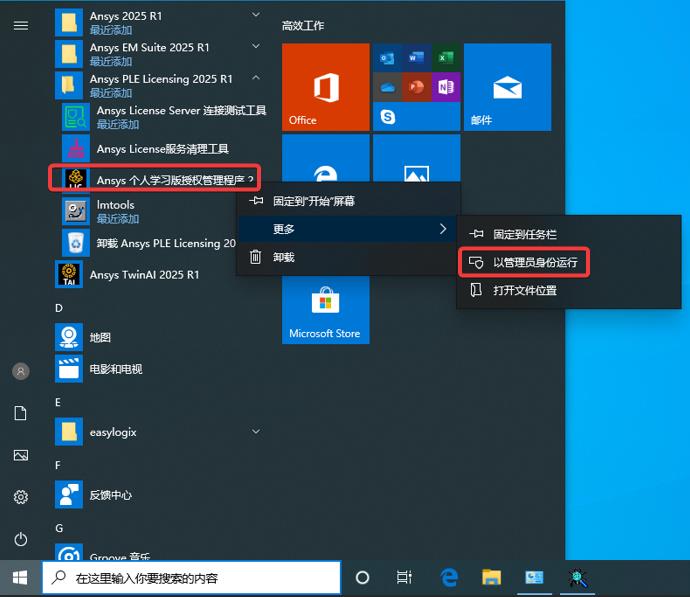Open 反馈中心 feedback hub
Image resolution: width=690 pixels, height=597 pixels.
[x=158, y=494]
